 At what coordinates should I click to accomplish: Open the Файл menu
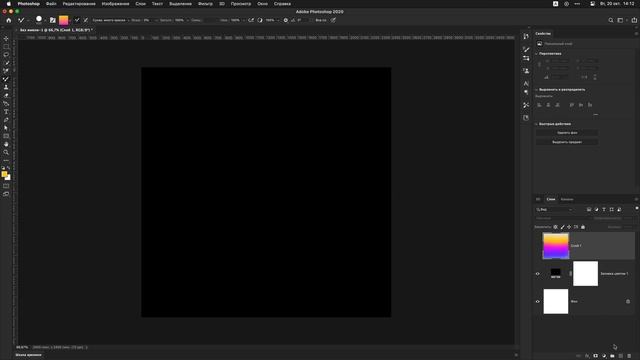tap(51, 4)
